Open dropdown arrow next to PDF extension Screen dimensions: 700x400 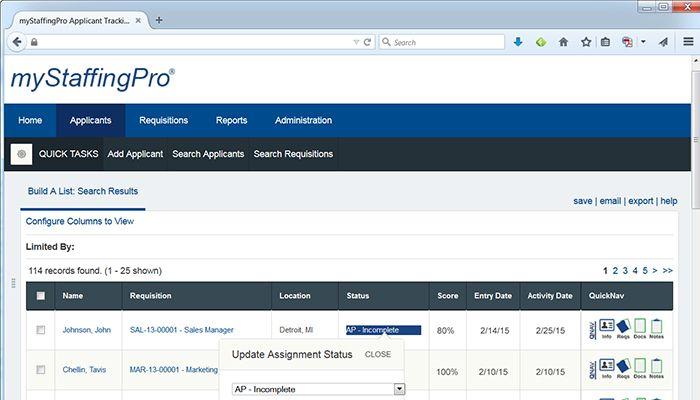643,42
